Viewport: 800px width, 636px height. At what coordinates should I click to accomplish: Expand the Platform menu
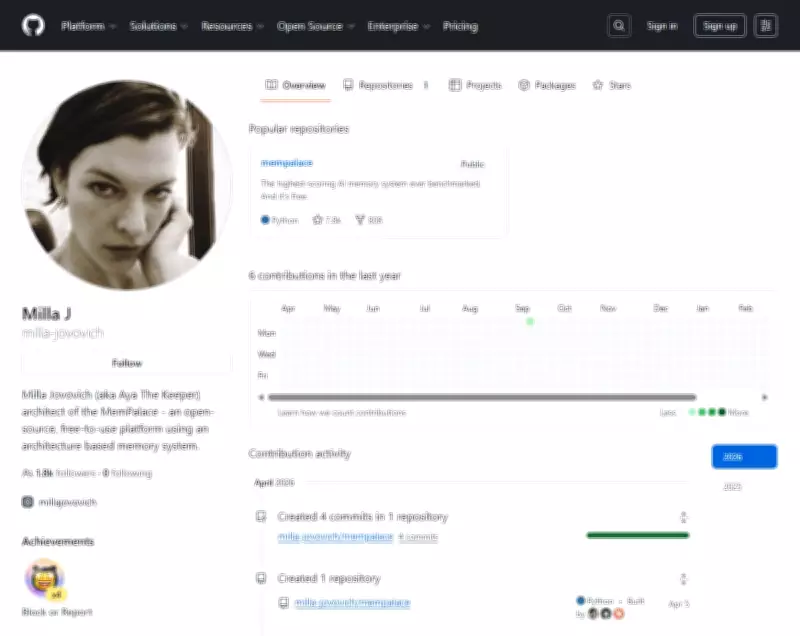coord(88,26)
